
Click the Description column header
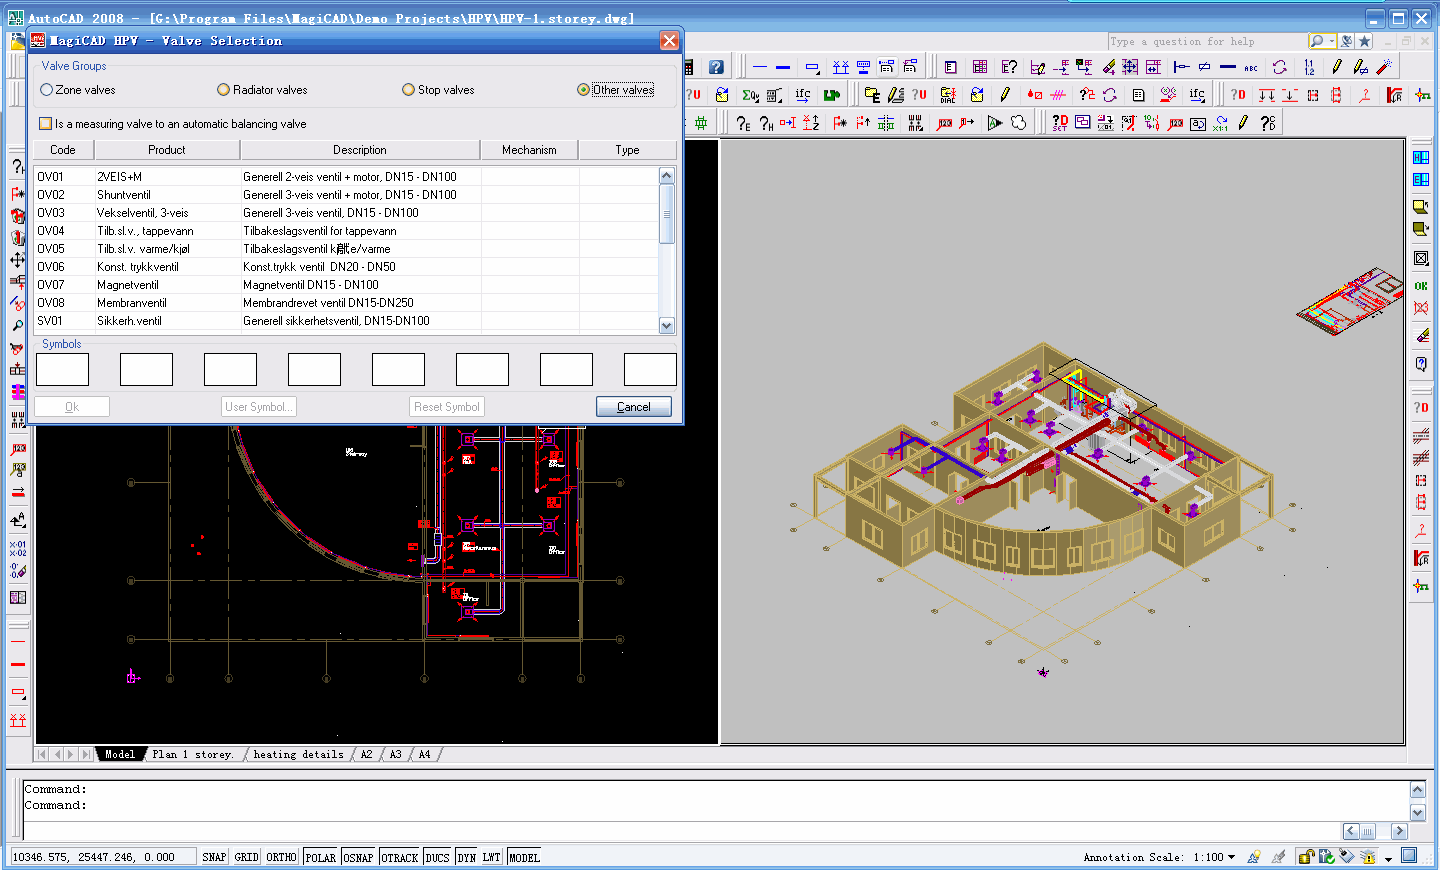coord(360,150)
